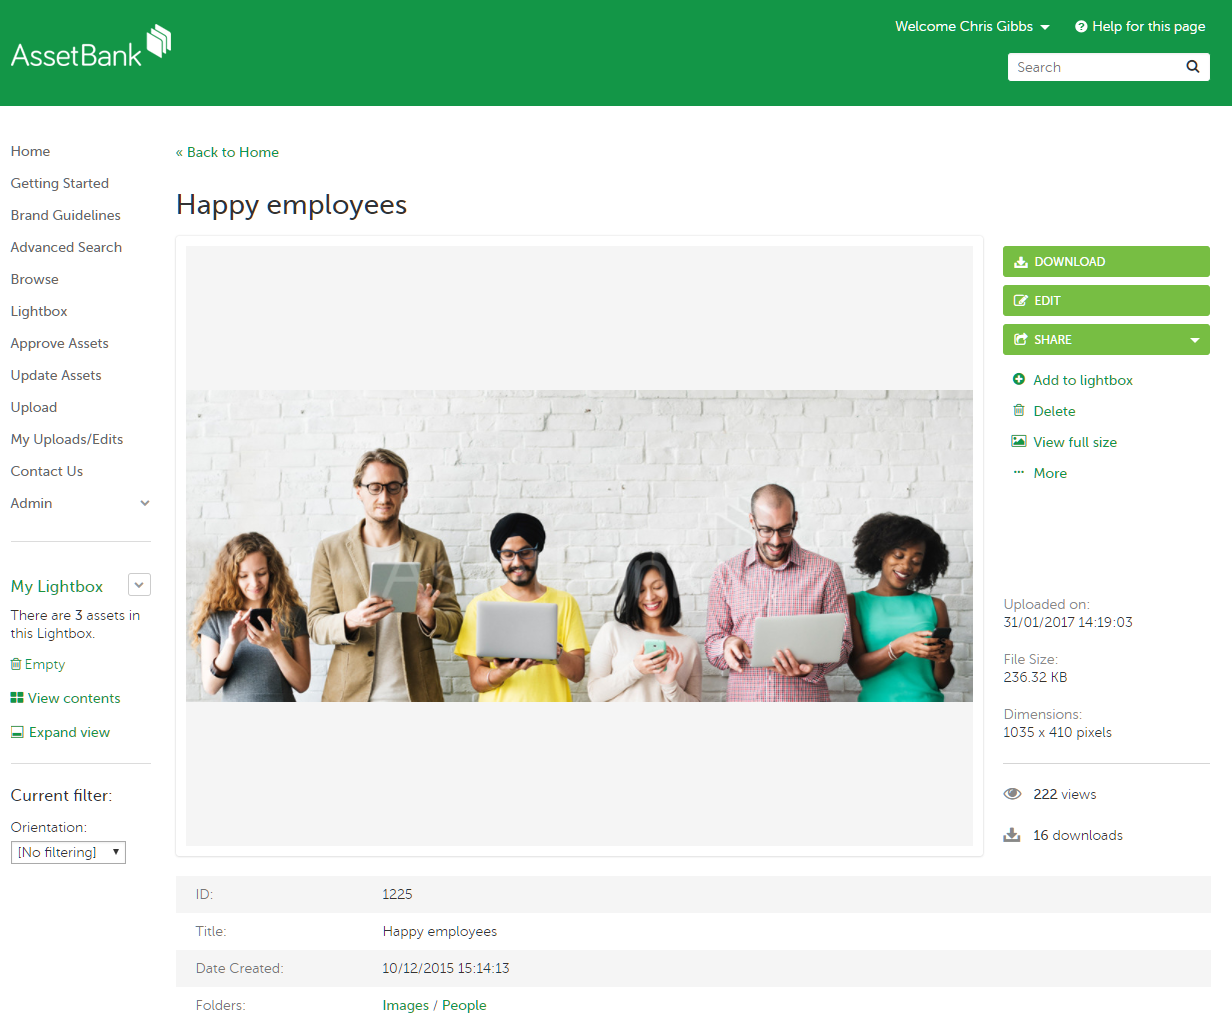Open the Welcome Chris Gibbs user dropdown
The image size is (1232, 1035).
pyautogui.click(x=972, y=27)
